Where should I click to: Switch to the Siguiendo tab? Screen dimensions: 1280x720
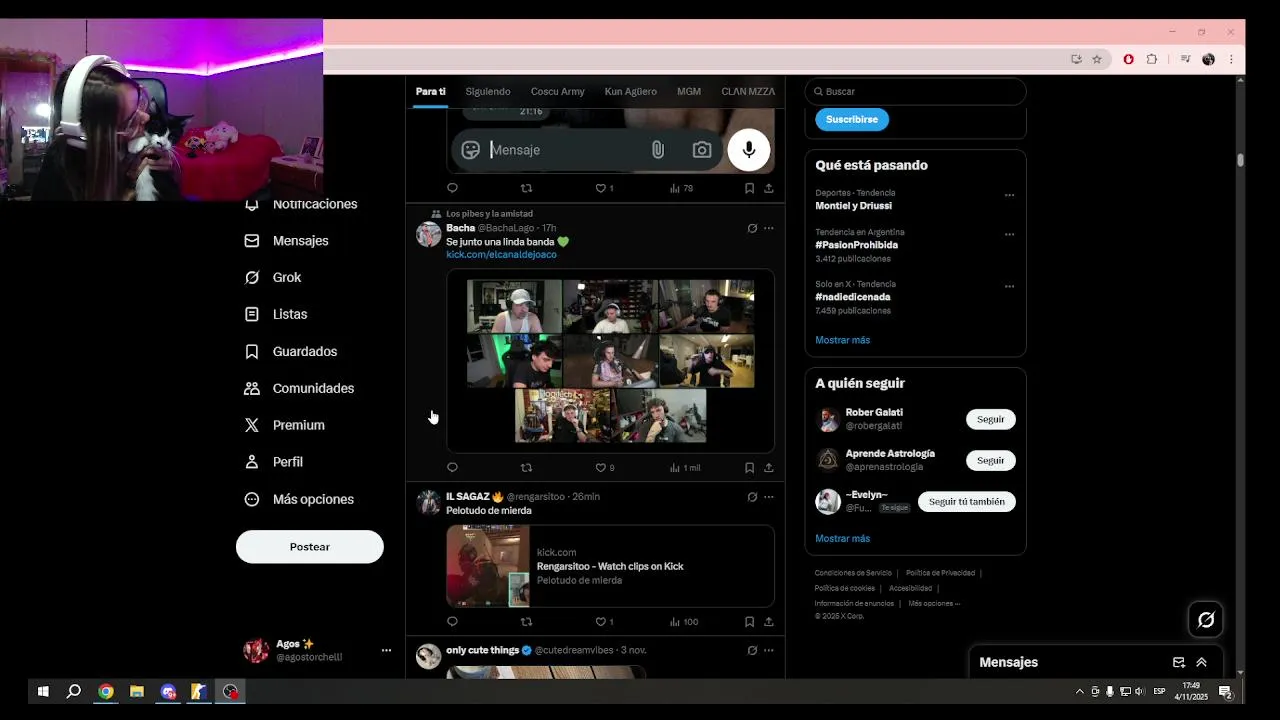click(488, 91)
